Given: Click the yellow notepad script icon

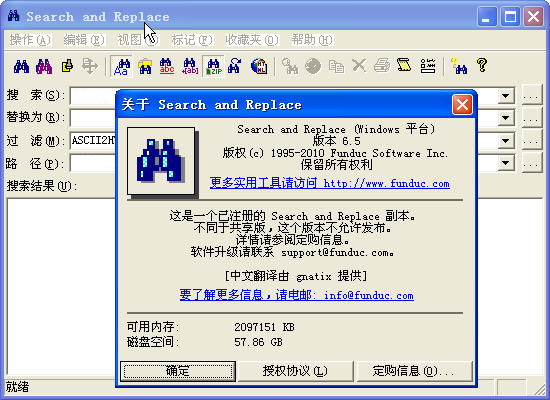Looking at the screenshot, I should (x=404, y=65).
